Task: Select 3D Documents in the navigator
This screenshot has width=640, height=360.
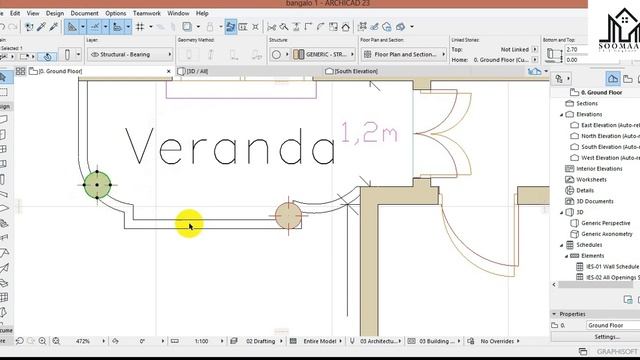Action: coord(589,201)
